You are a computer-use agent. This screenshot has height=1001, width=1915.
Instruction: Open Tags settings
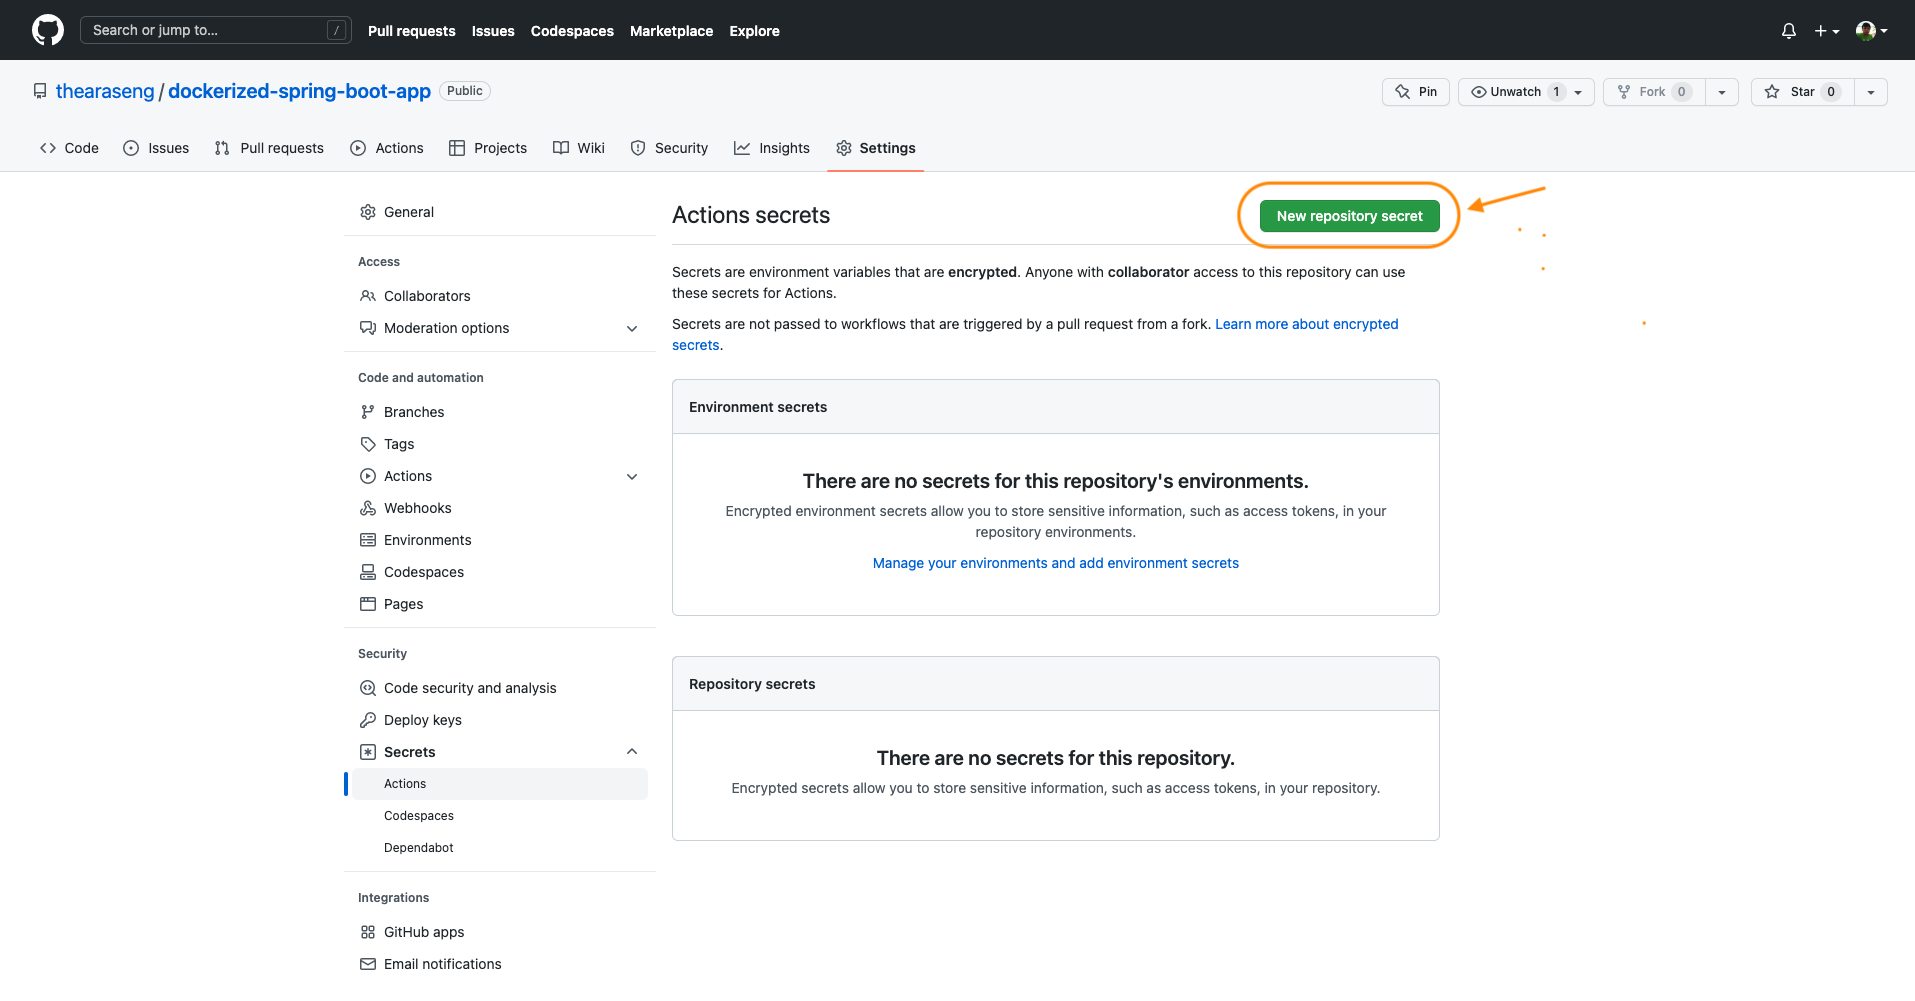point(500,444)
